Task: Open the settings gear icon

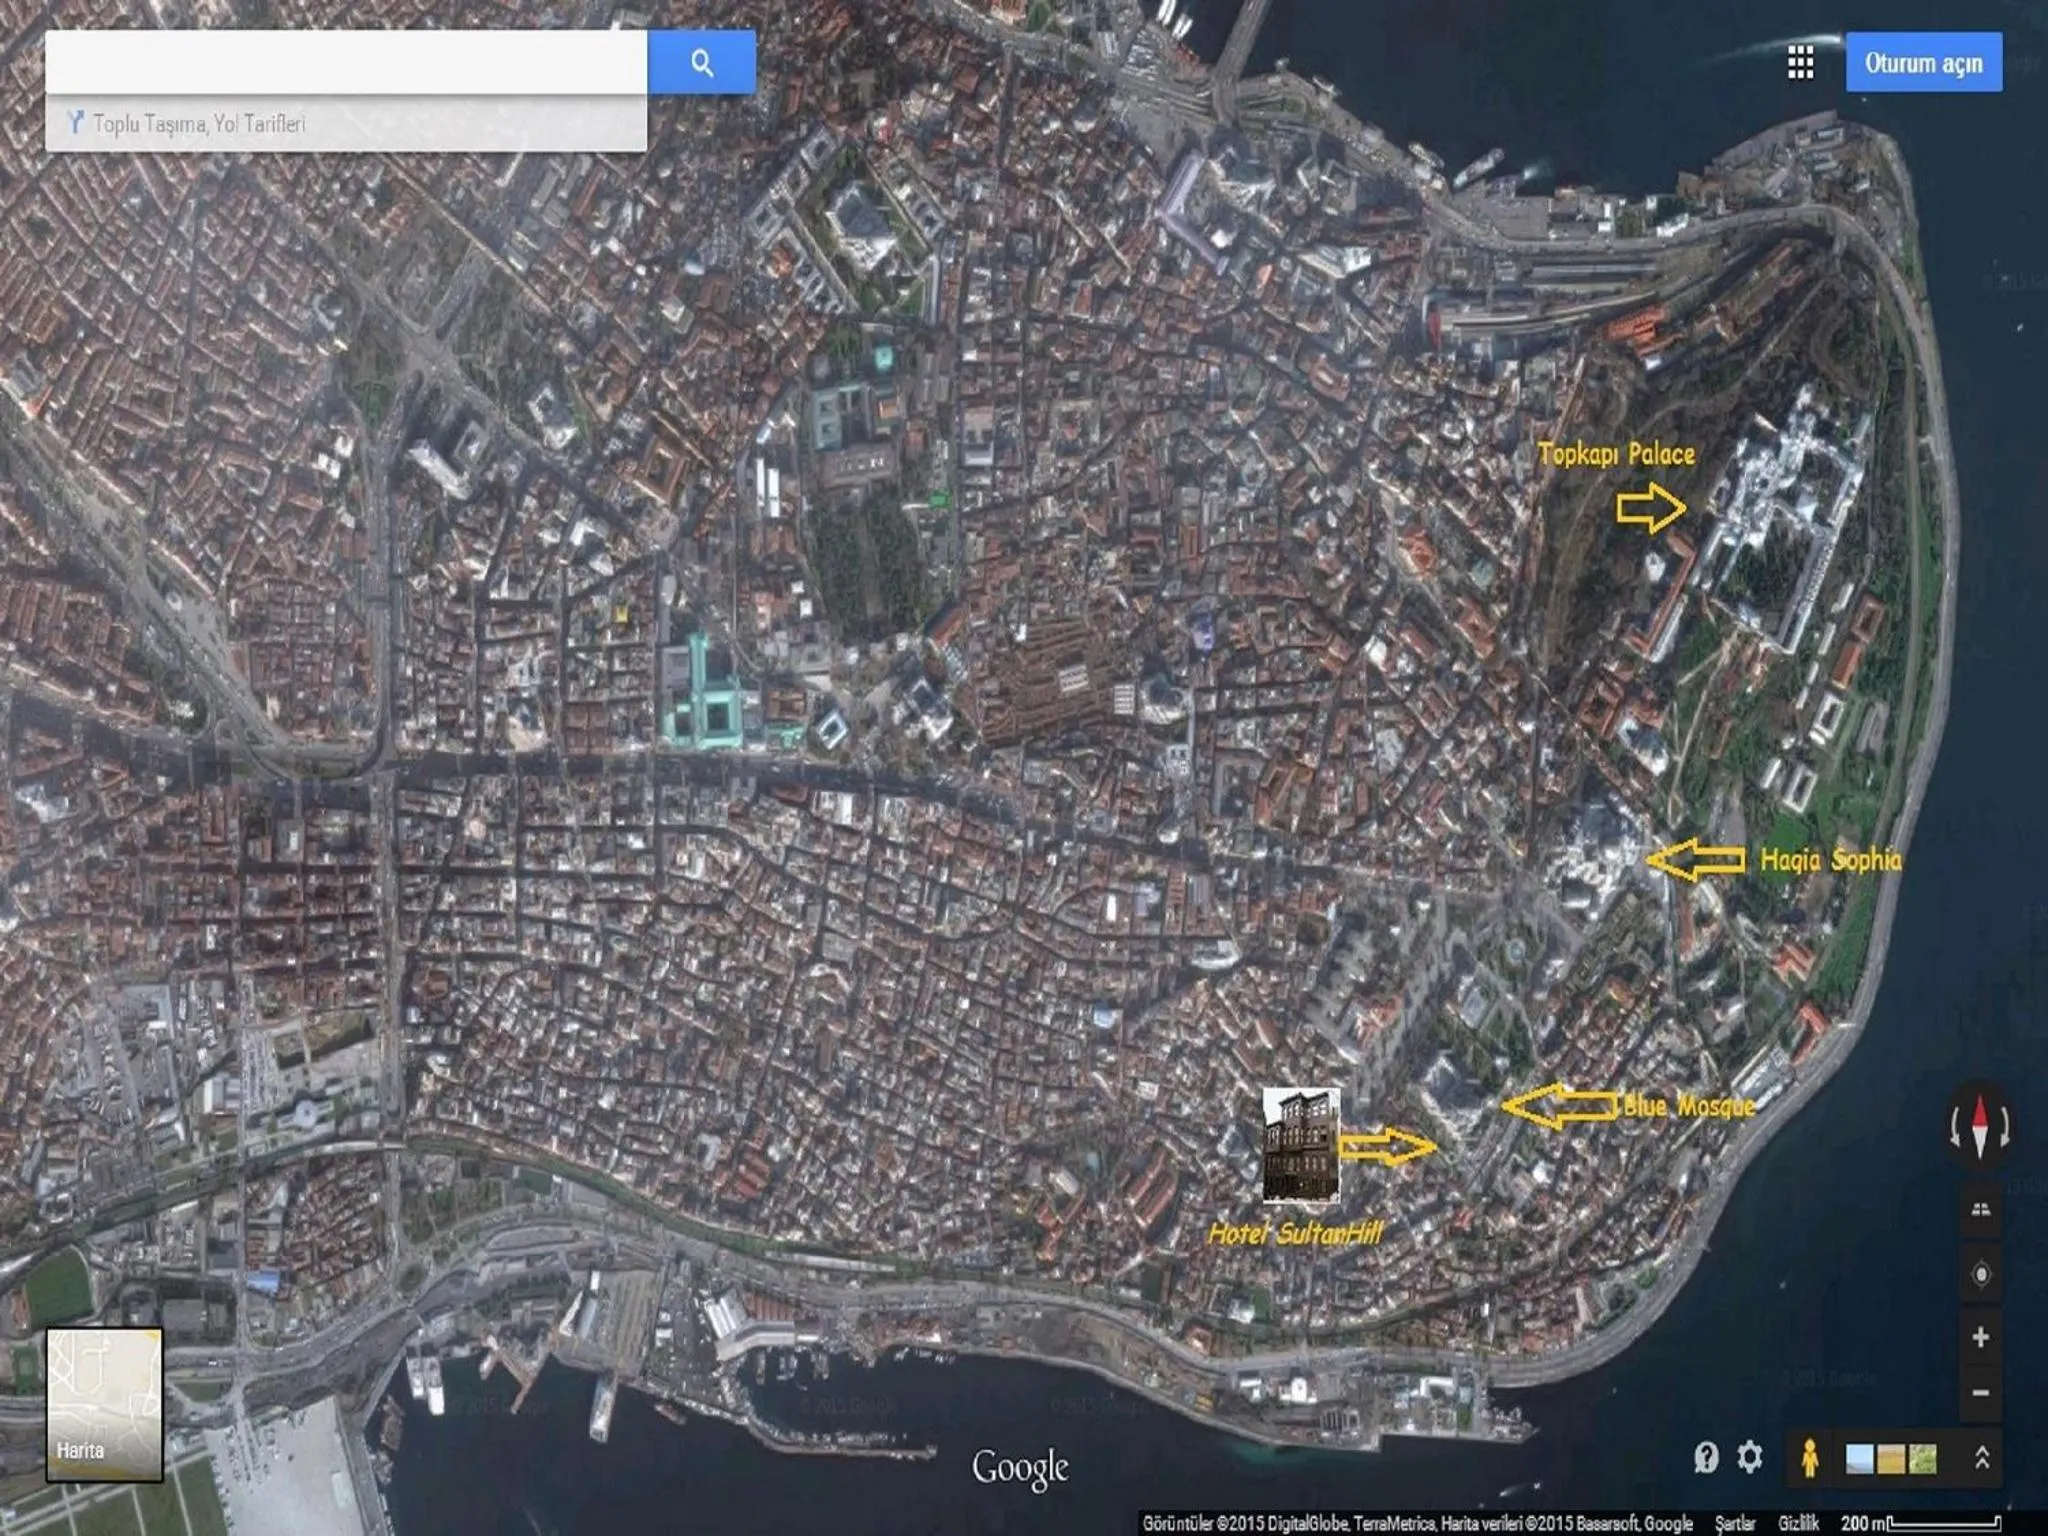Action: click(x=1749, y=1457)
